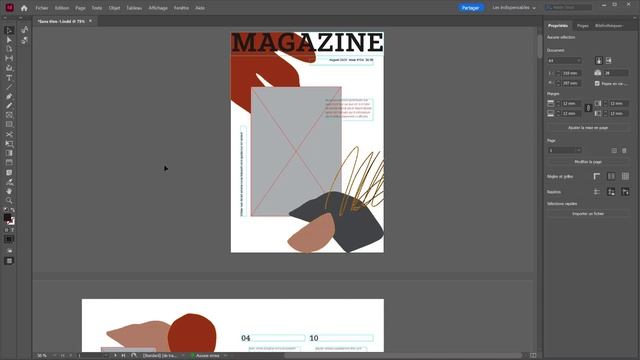Click the document width stepper
This screenshot has height=360, width=640.
pyautogui.click(x=558, y=73)
